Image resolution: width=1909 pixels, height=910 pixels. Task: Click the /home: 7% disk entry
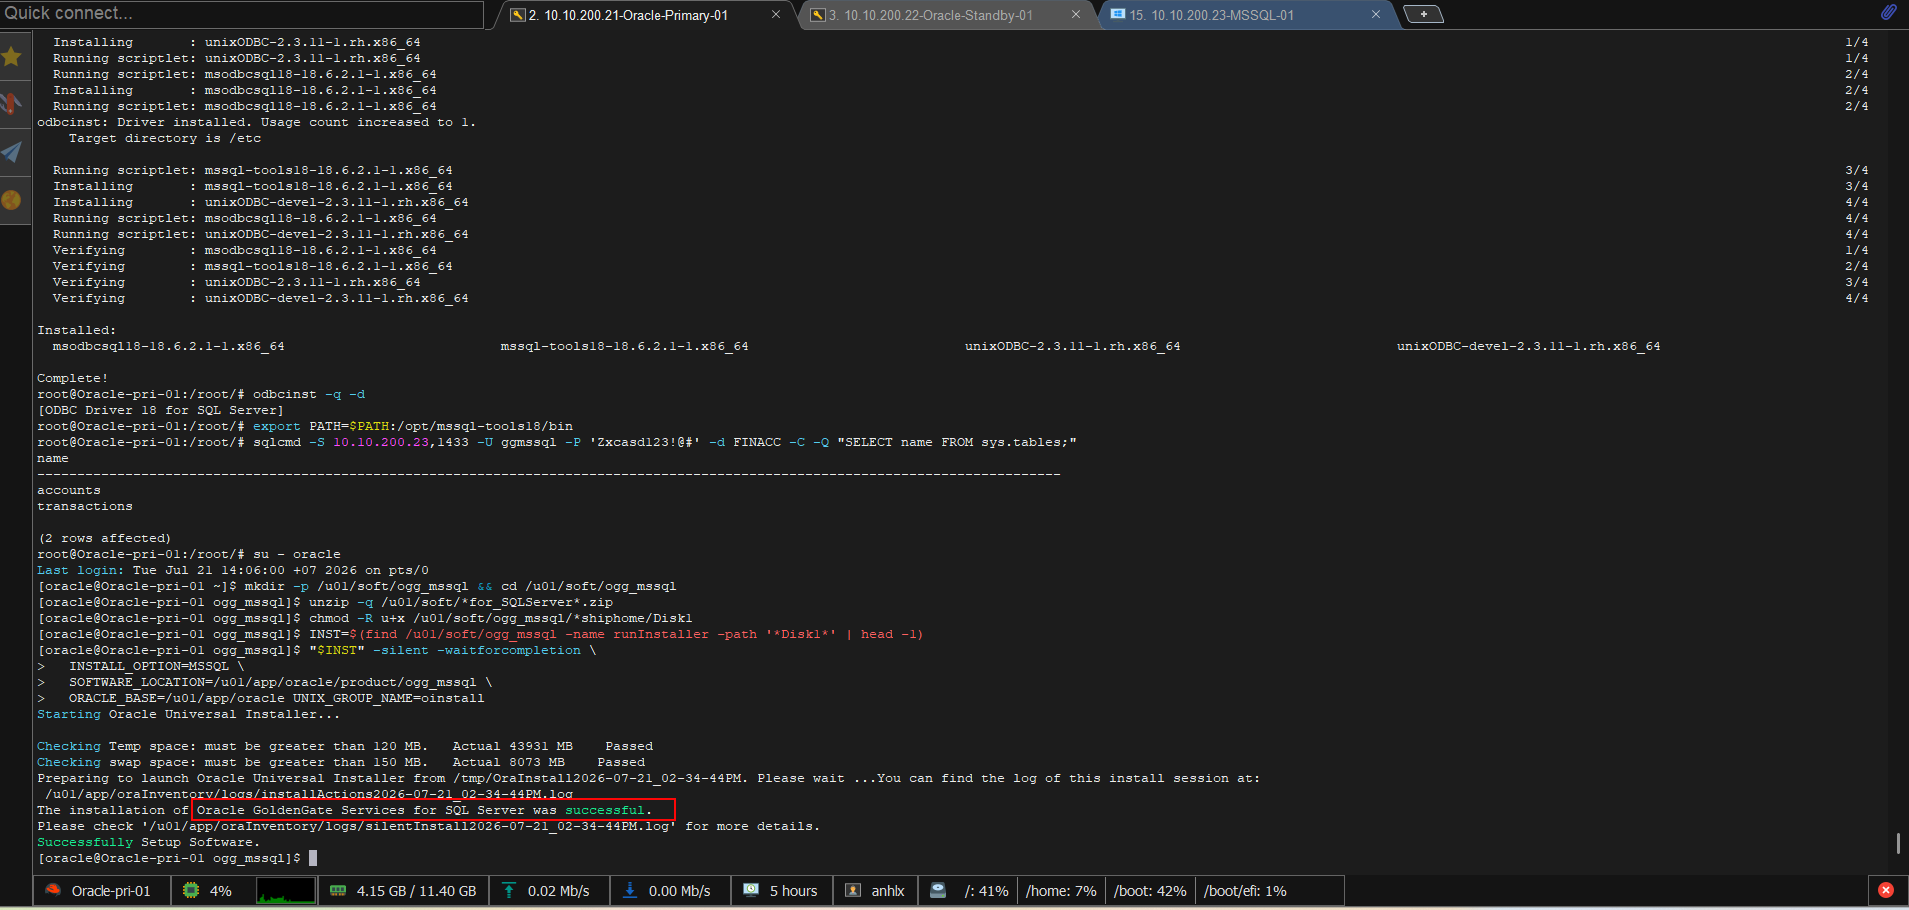(1061, 891)
